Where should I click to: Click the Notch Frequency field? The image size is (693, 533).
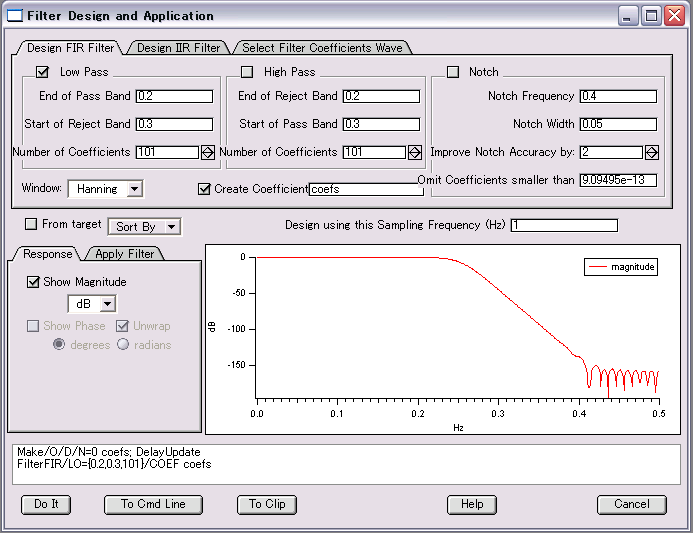tap(618, 96)
